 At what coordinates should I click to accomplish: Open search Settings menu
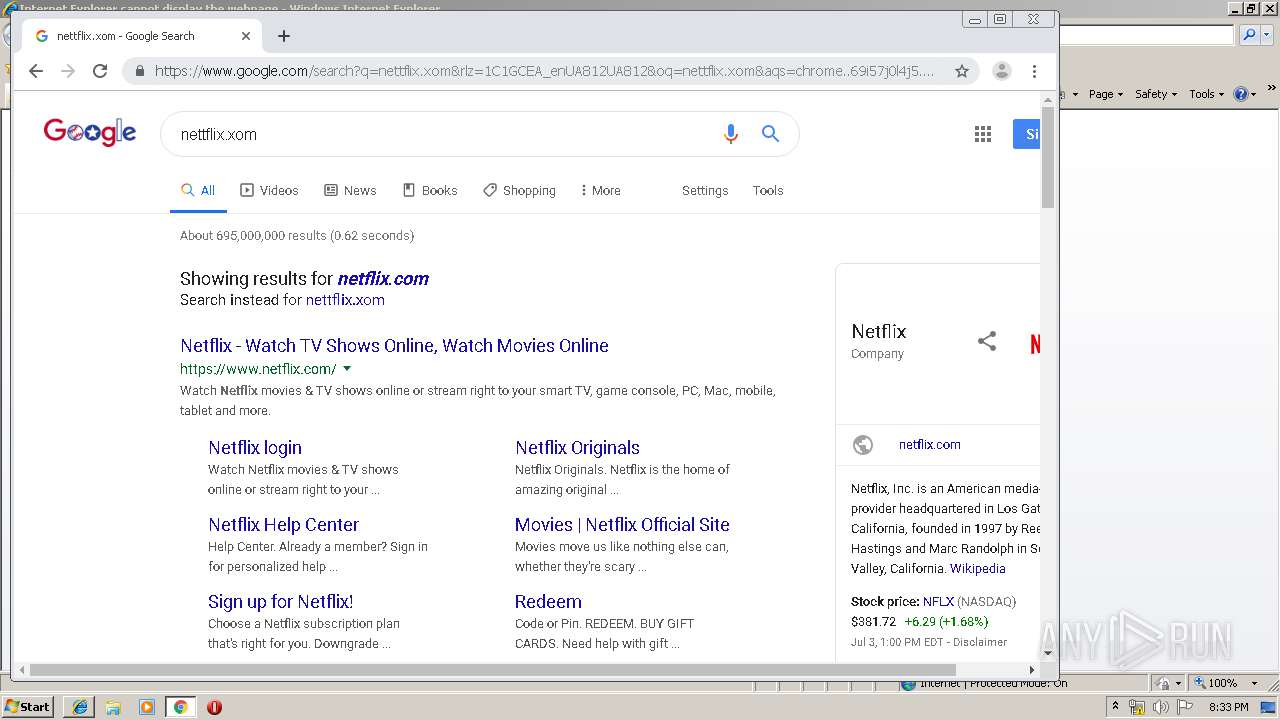(x=705, y=190)
